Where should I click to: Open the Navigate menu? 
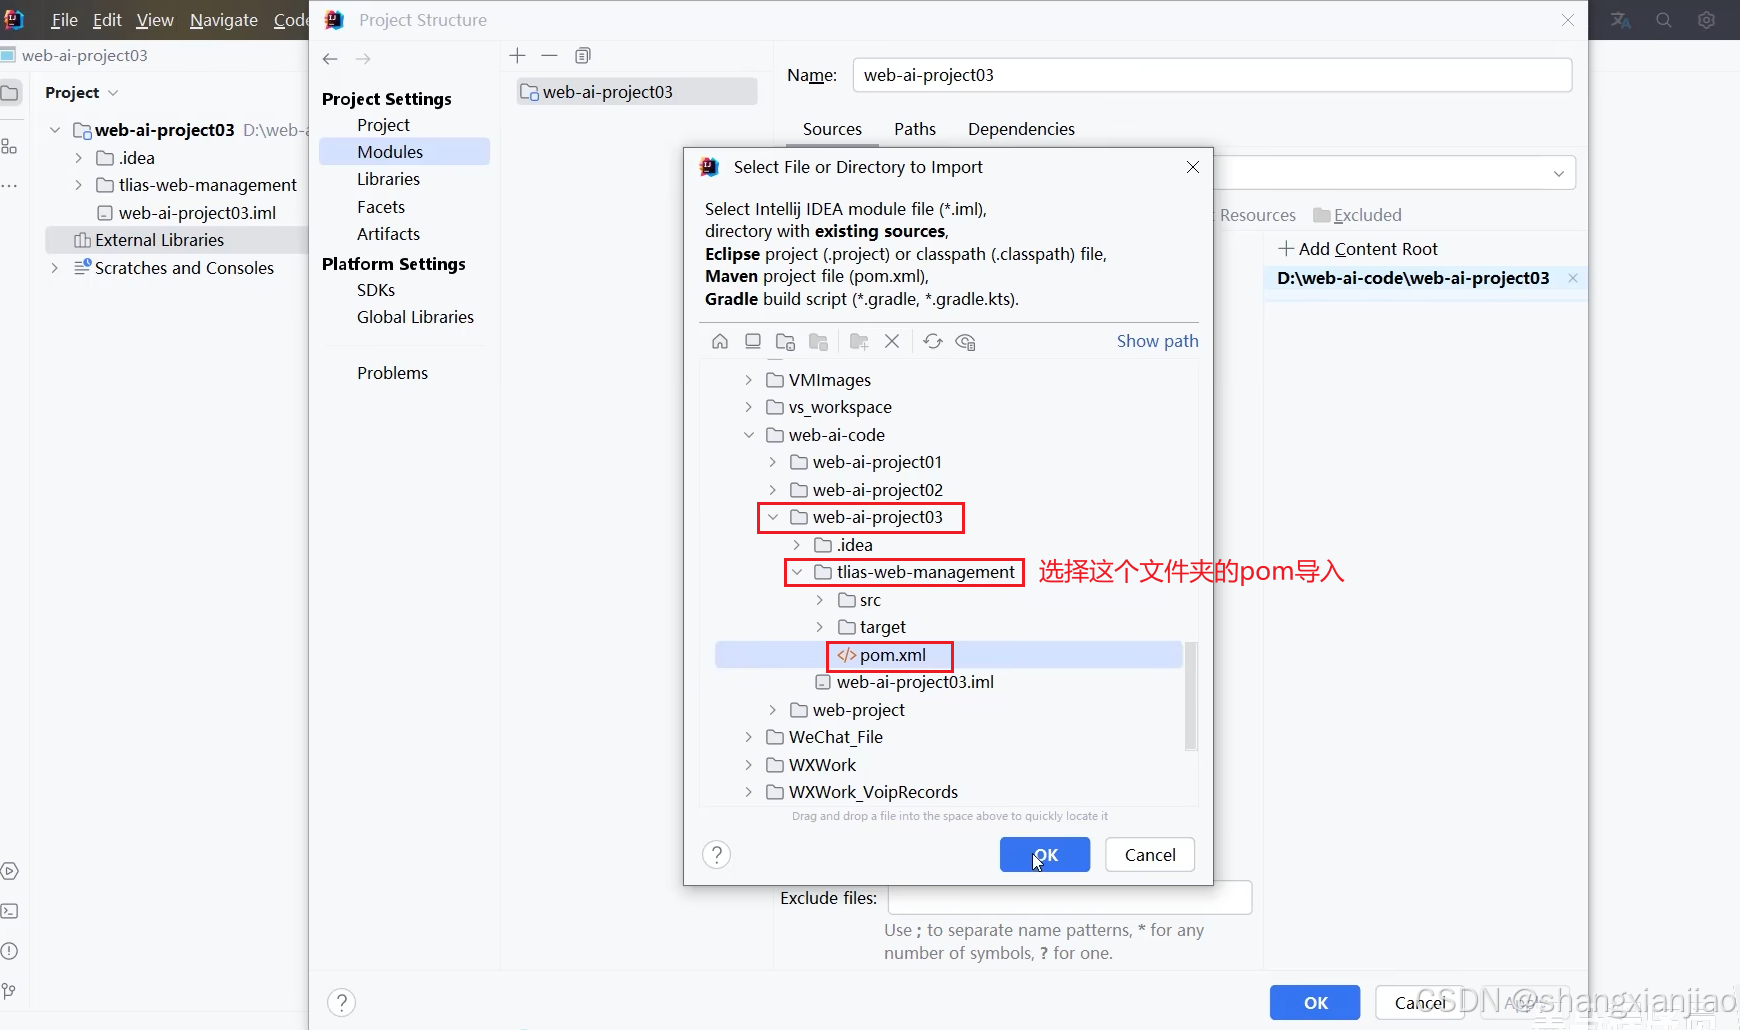[224, 20]
